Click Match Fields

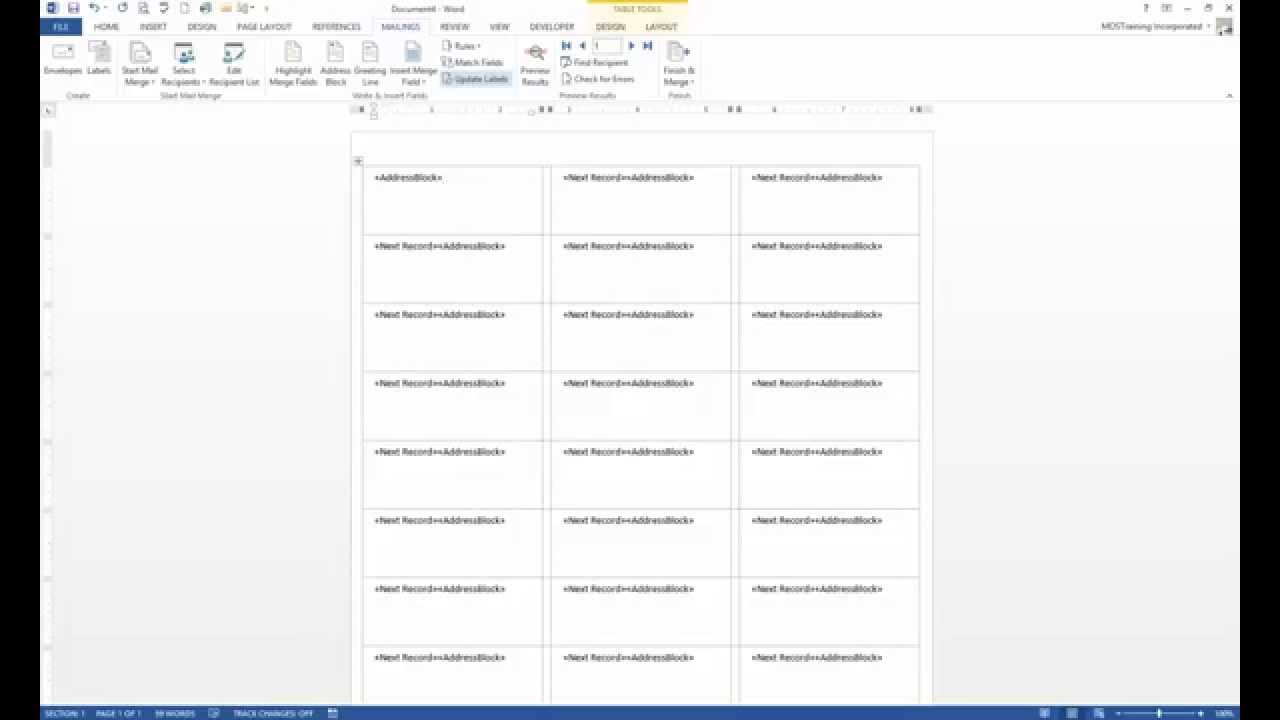[473, 62]
